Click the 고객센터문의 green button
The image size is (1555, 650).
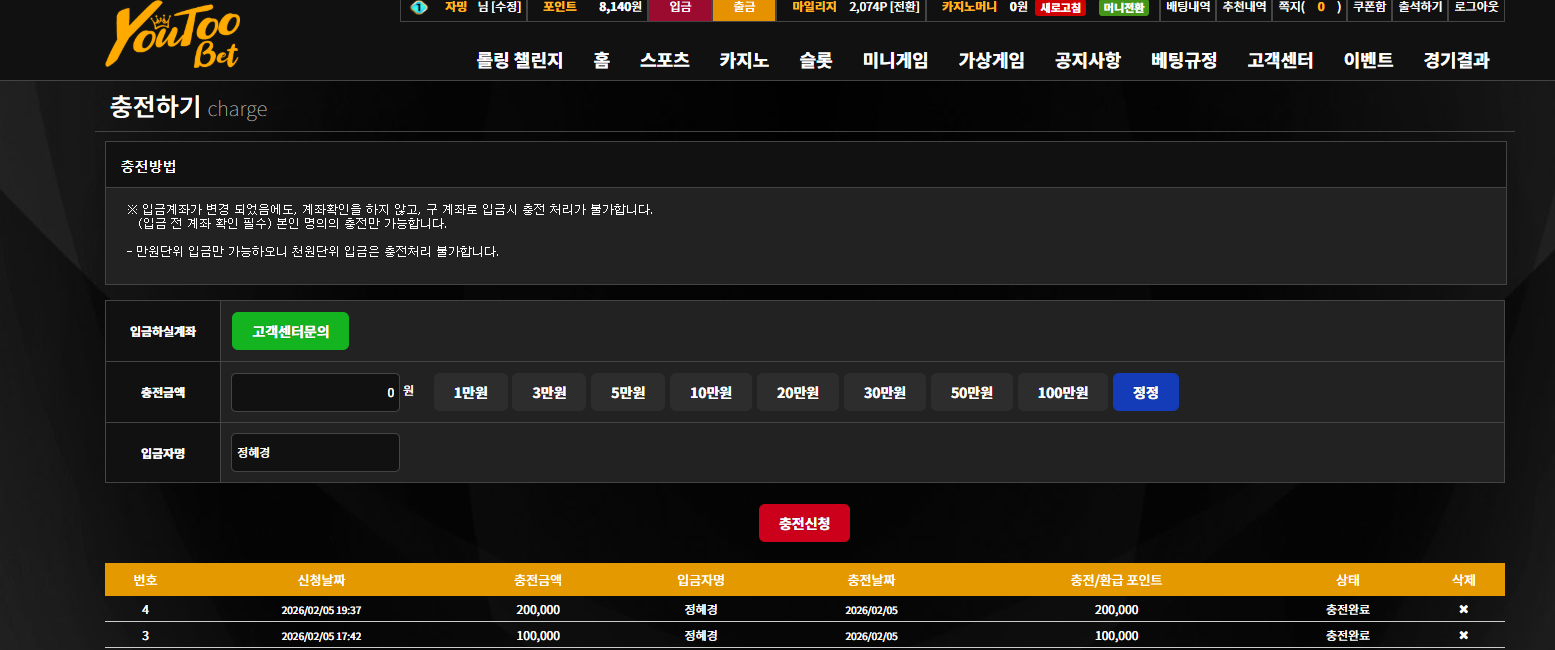(290, 331)
